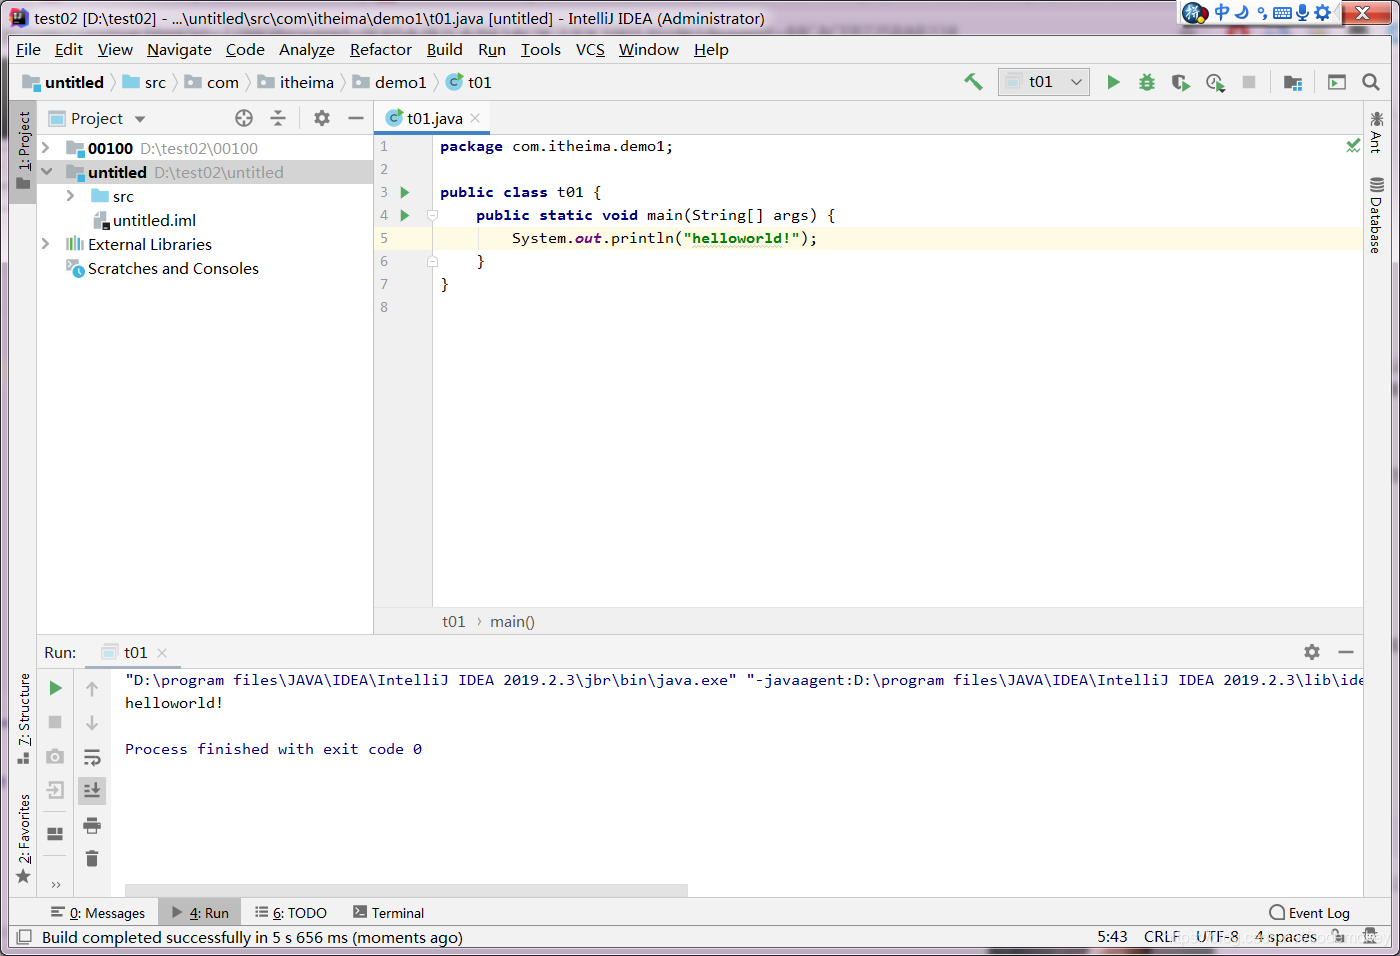This screenshot has width=1400, height=956.
Task: Toggle scroll to end in console
Action: 92,790
